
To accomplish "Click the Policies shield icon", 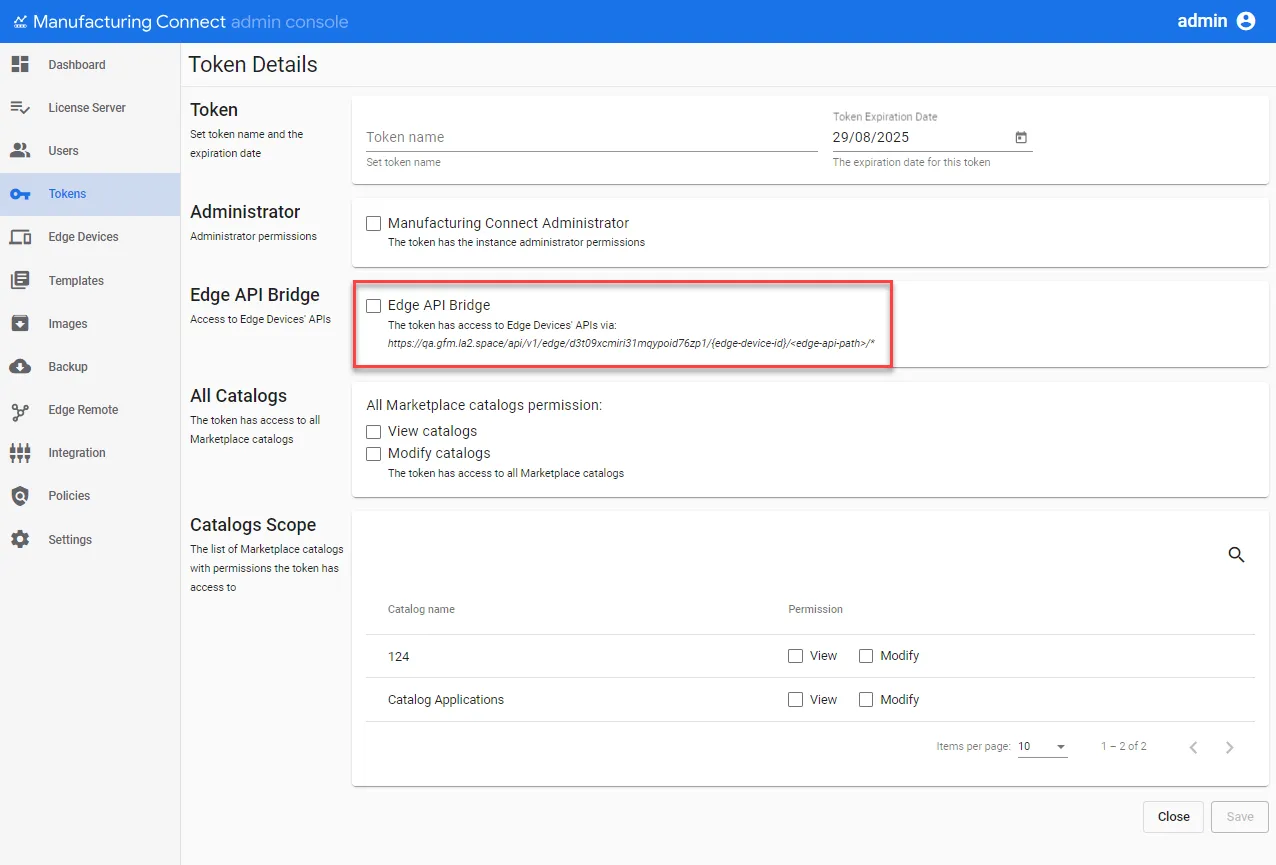I will tap(20, 496).
